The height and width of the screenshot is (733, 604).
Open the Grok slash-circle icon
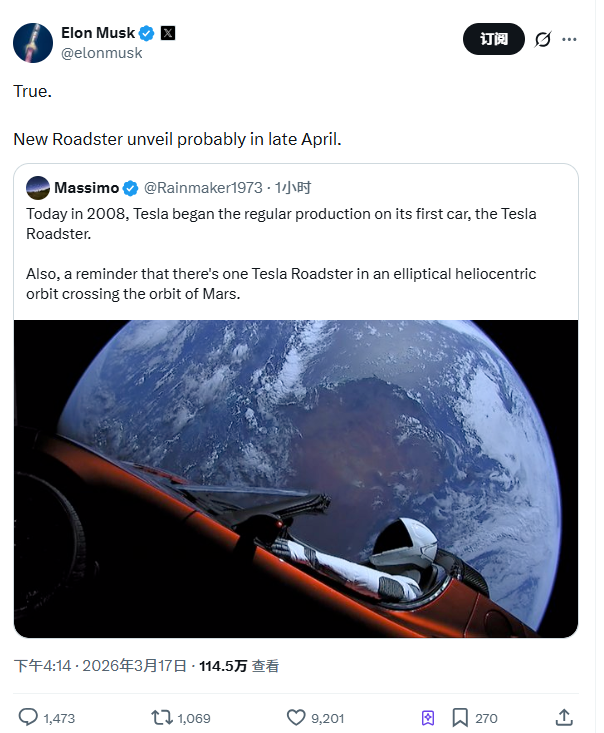tap(543, 39)
